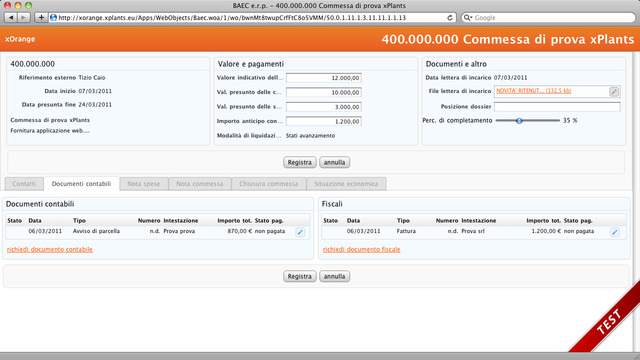This screenshot has width=640, height=360.
Task: Open the Chiusura commessa tab
Action: tap(269, 184)
